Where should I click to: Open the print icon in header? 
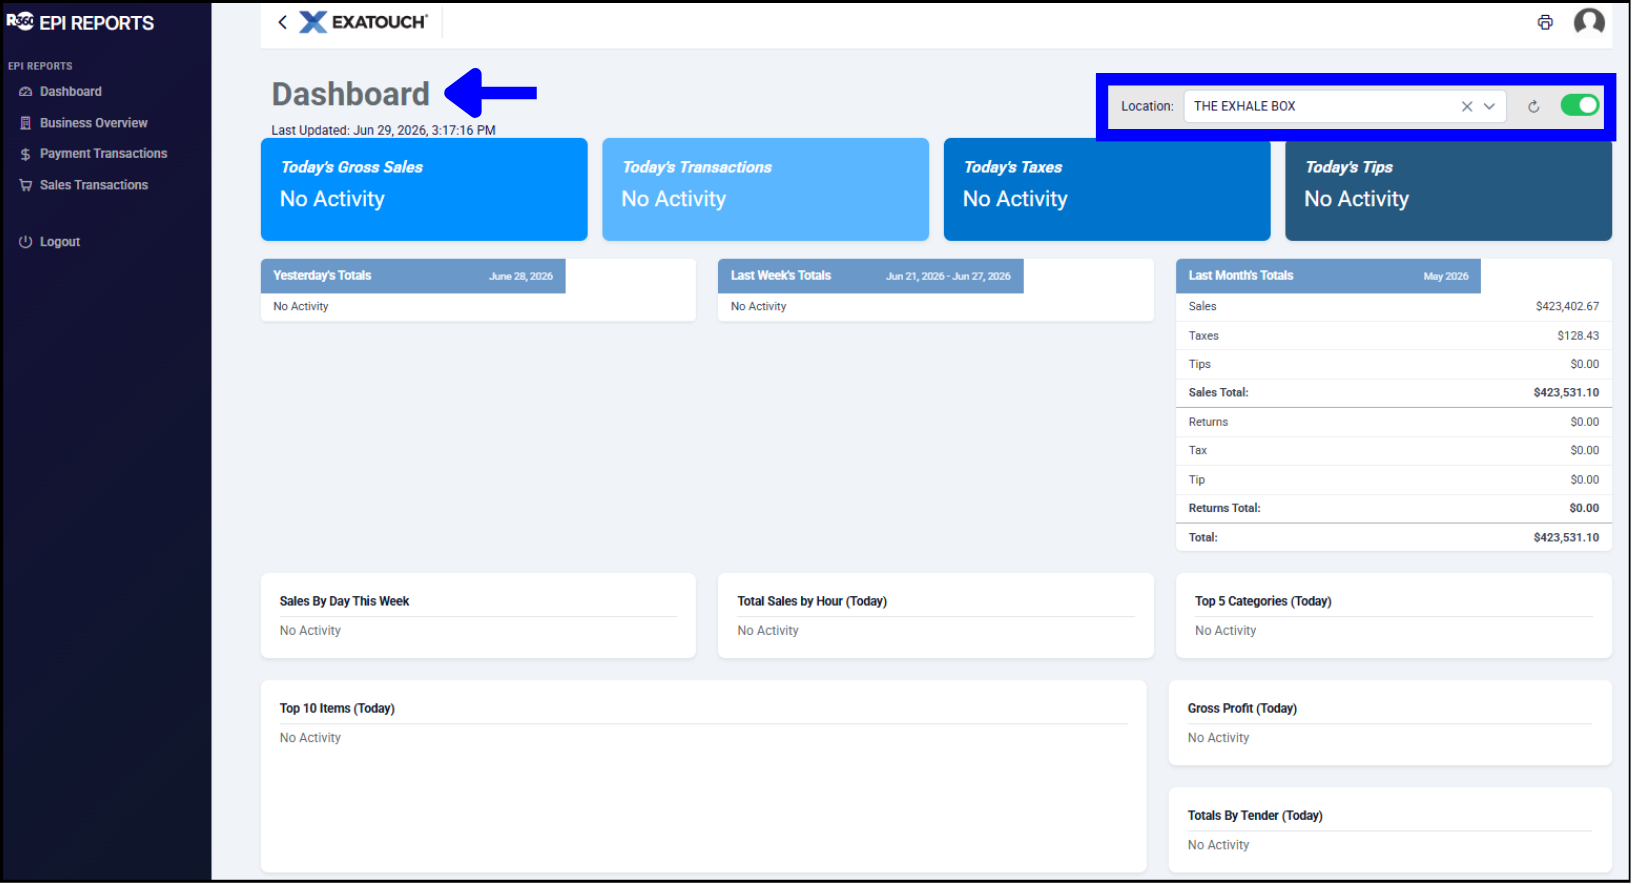click(x=1546, y=22)
